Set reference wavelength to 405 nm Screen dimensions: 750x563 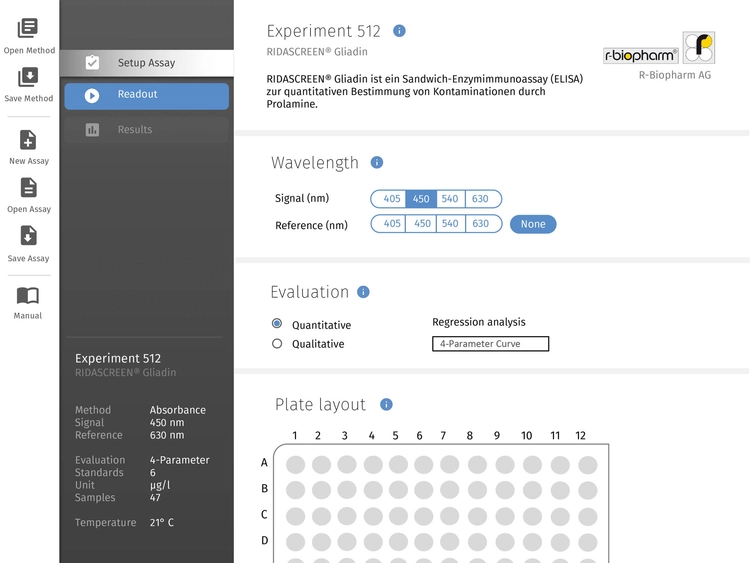[x=389, y=224]
